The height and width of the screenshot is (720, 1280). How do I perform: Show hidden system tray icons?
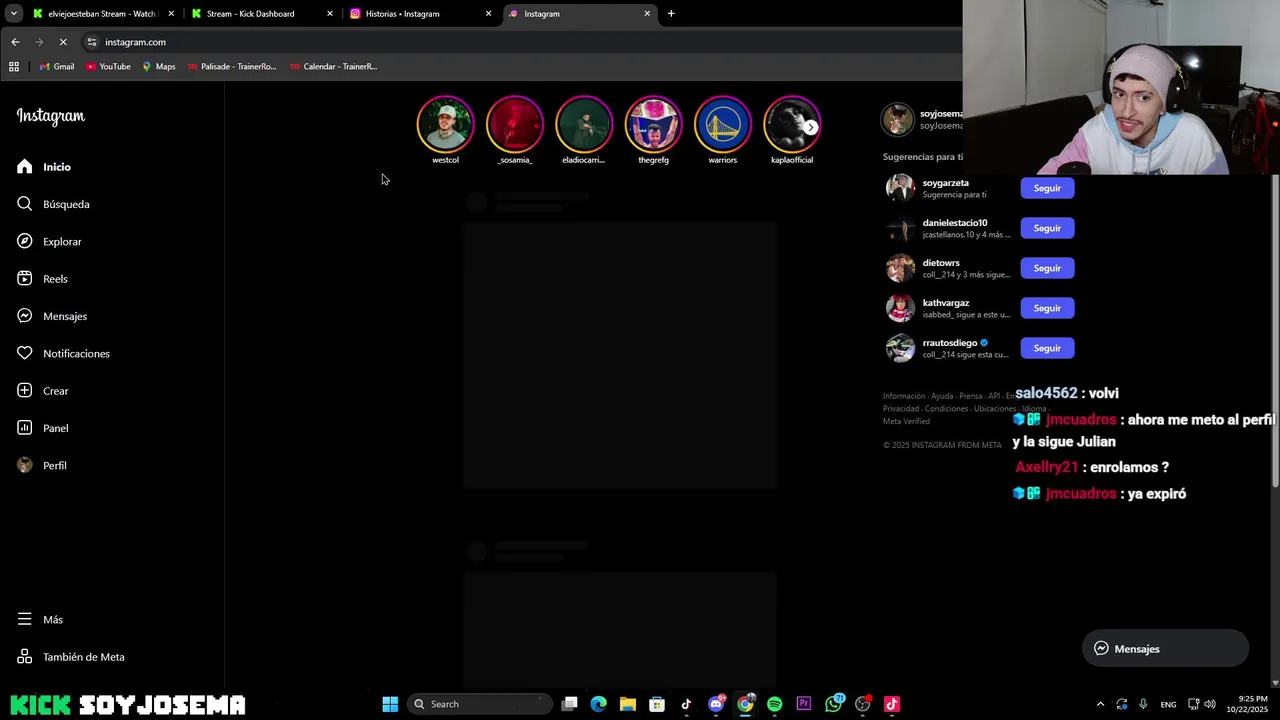click(1100, 704)
